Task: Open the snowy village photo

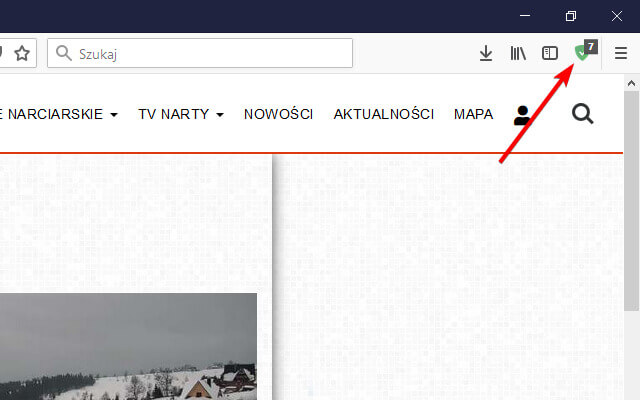Action: pos(128,346)
